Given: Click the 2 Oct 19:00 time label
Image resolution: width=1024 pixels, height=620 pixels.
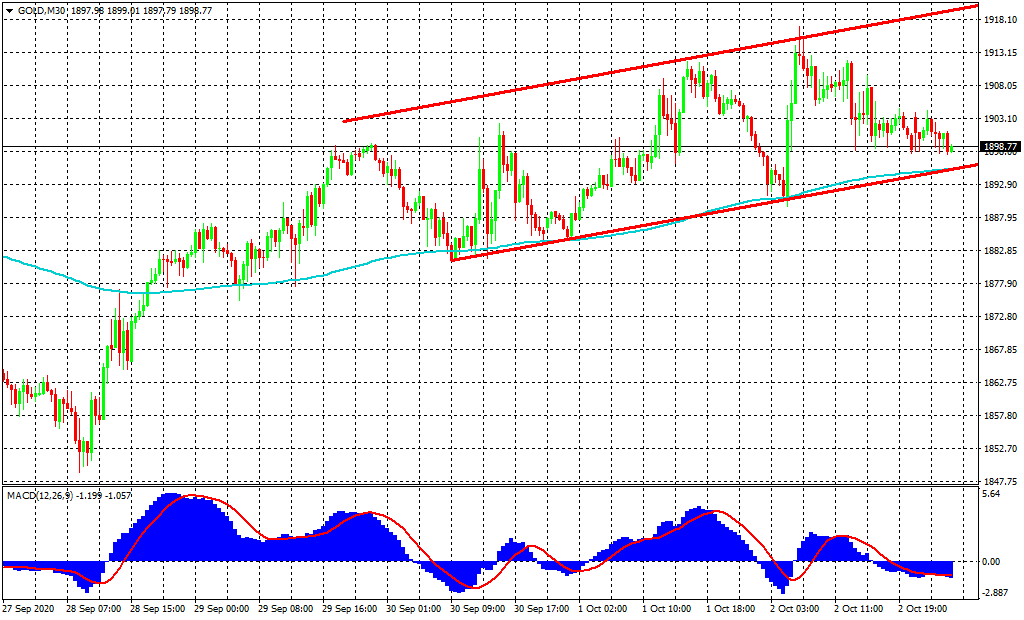Looking at the screenshot, I should click(925, 608).
